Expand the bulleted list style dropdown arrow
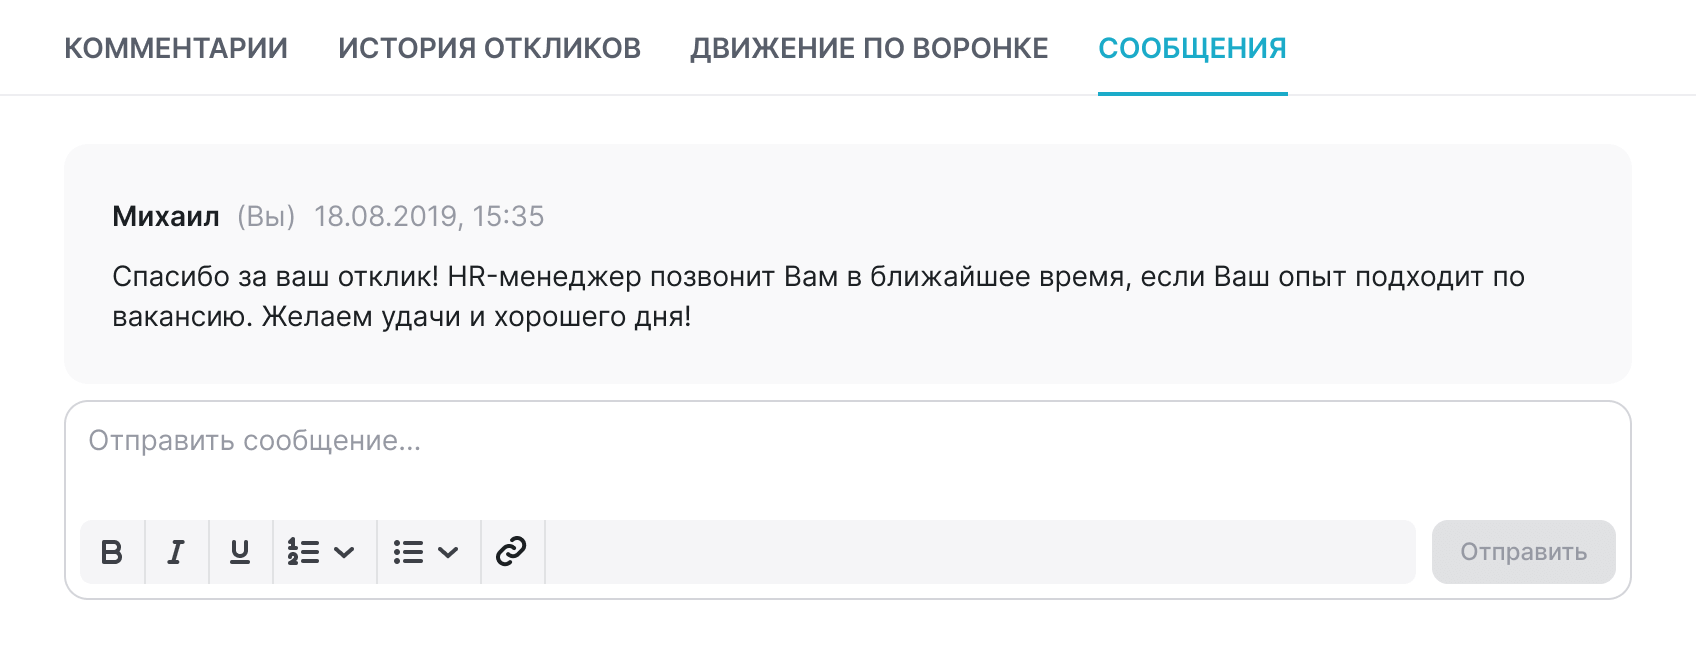This screenshot has height=648, width=1696. (x=449, y=552)
